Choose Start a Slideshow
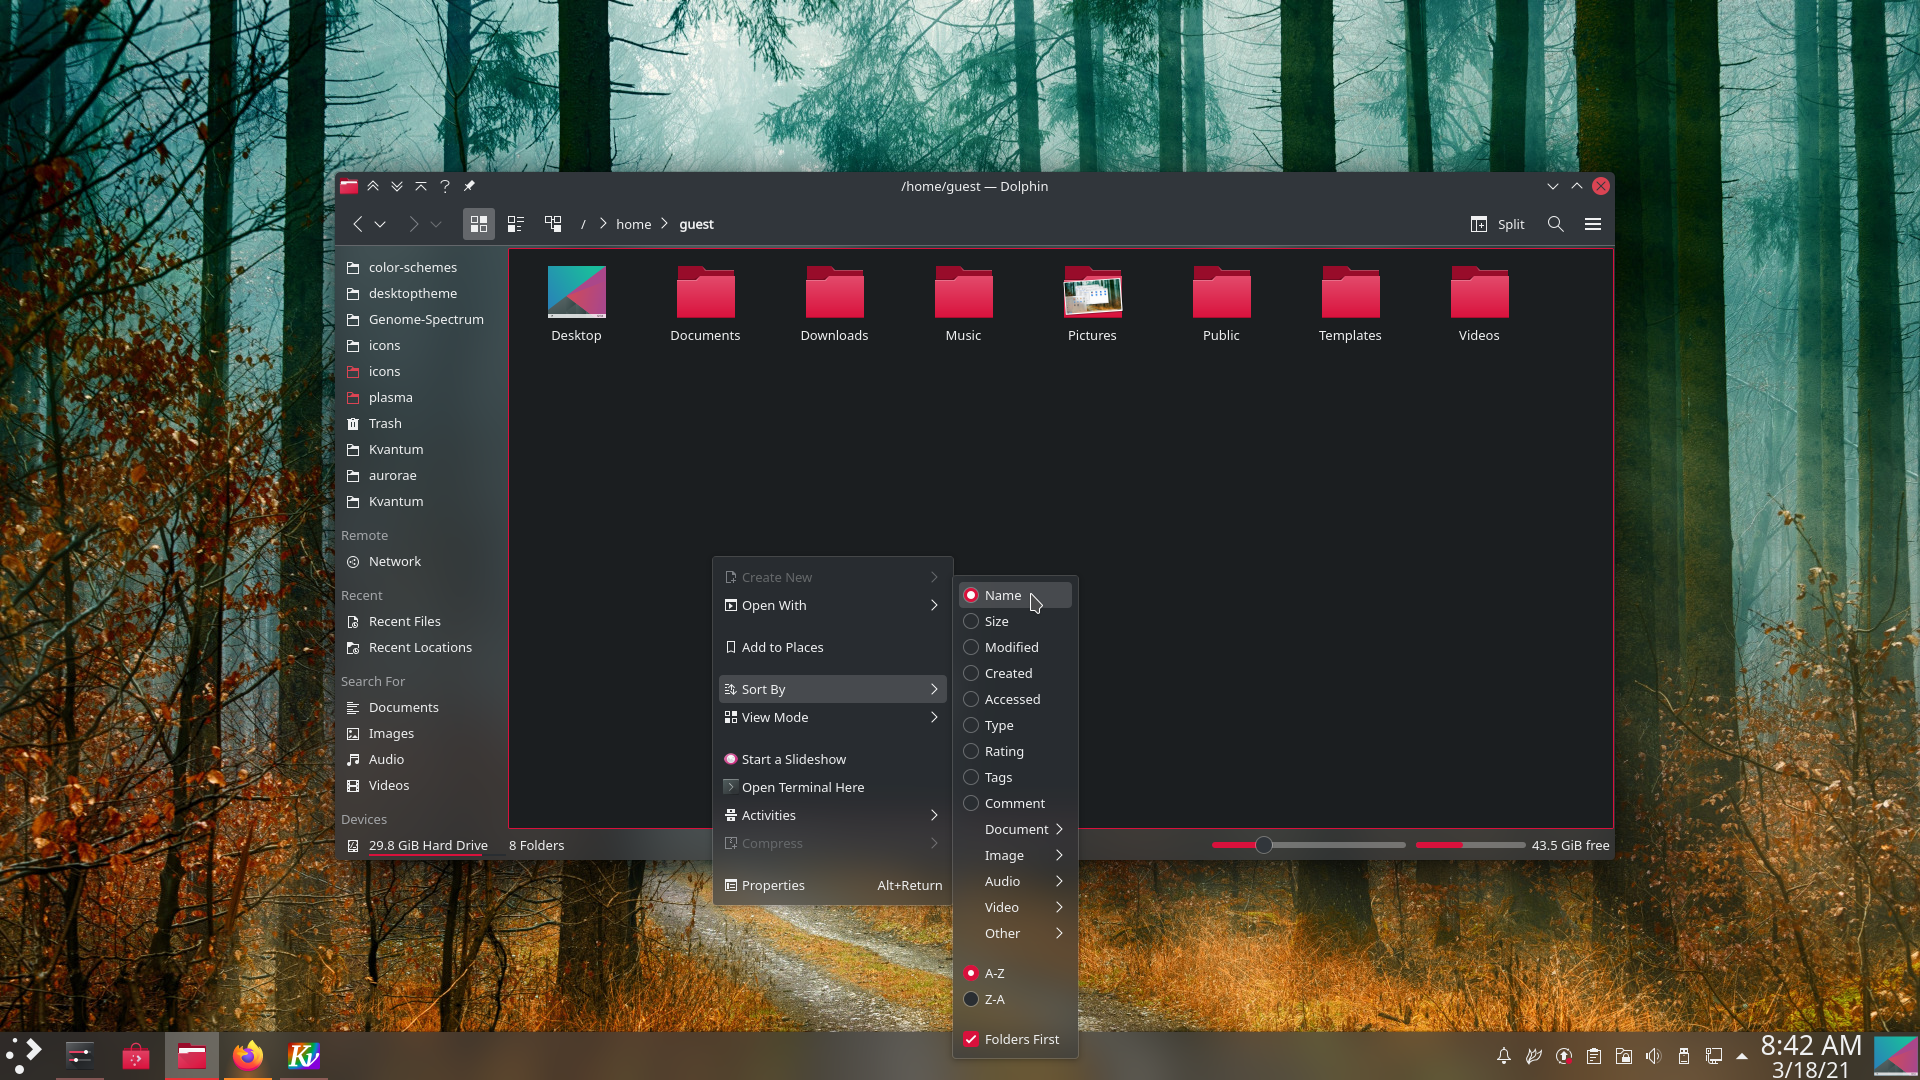The height and width of the screenshot is (1080, 1920). 832,759
